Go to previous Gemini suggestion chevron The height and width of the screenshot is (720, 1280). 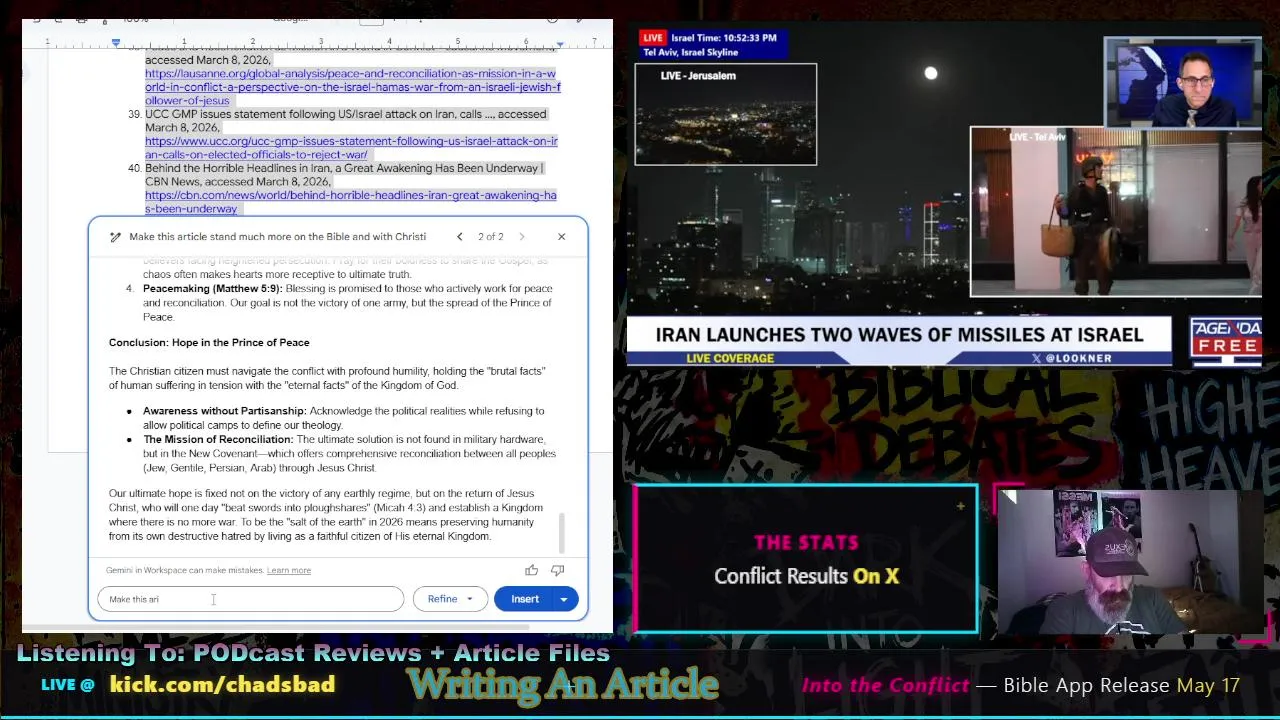(459, 237)
